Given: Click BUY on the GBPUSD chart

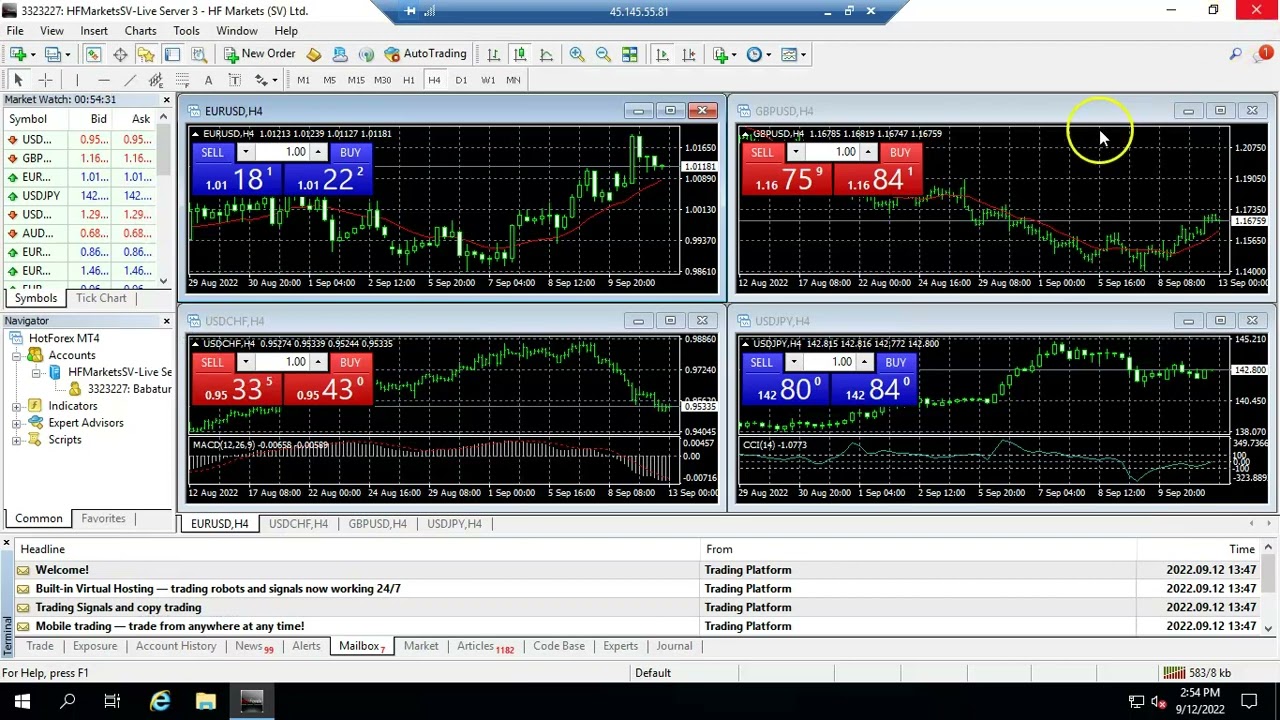Looking at the screenshot, I should click(899, 152).
